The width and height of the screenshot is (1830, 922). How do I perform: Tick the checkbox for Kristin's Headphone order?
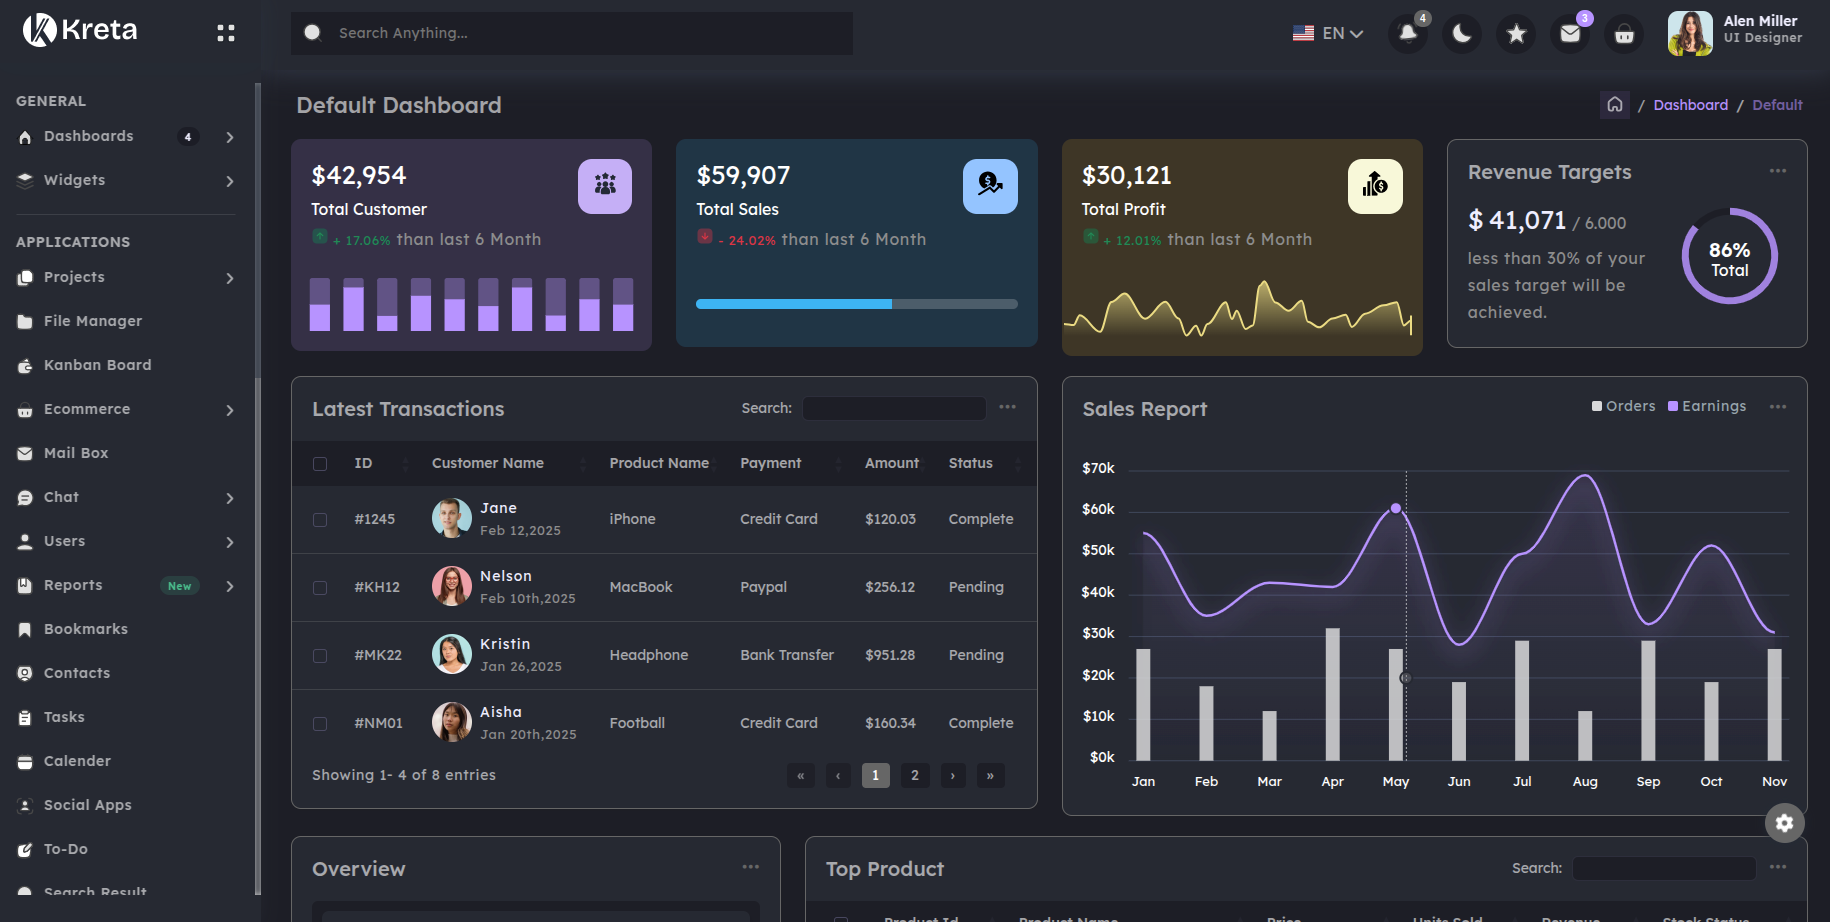tap(320, 655)
